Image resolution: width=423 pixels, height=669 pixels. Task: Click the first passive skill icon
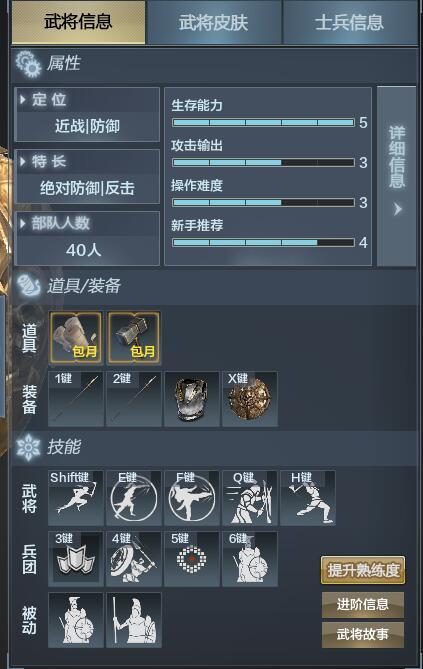[76, 620]
